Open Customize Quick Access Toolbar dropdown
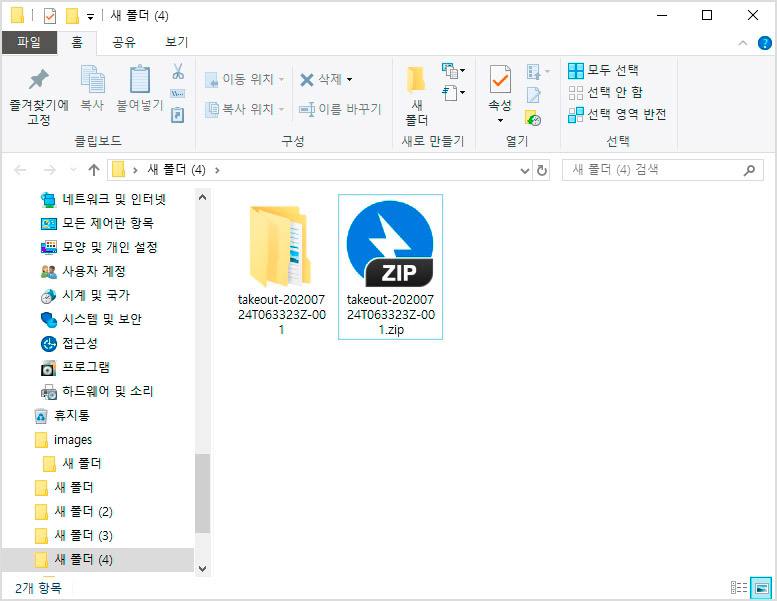The width and height of the screenshot is (777, 601). [90, 16]
